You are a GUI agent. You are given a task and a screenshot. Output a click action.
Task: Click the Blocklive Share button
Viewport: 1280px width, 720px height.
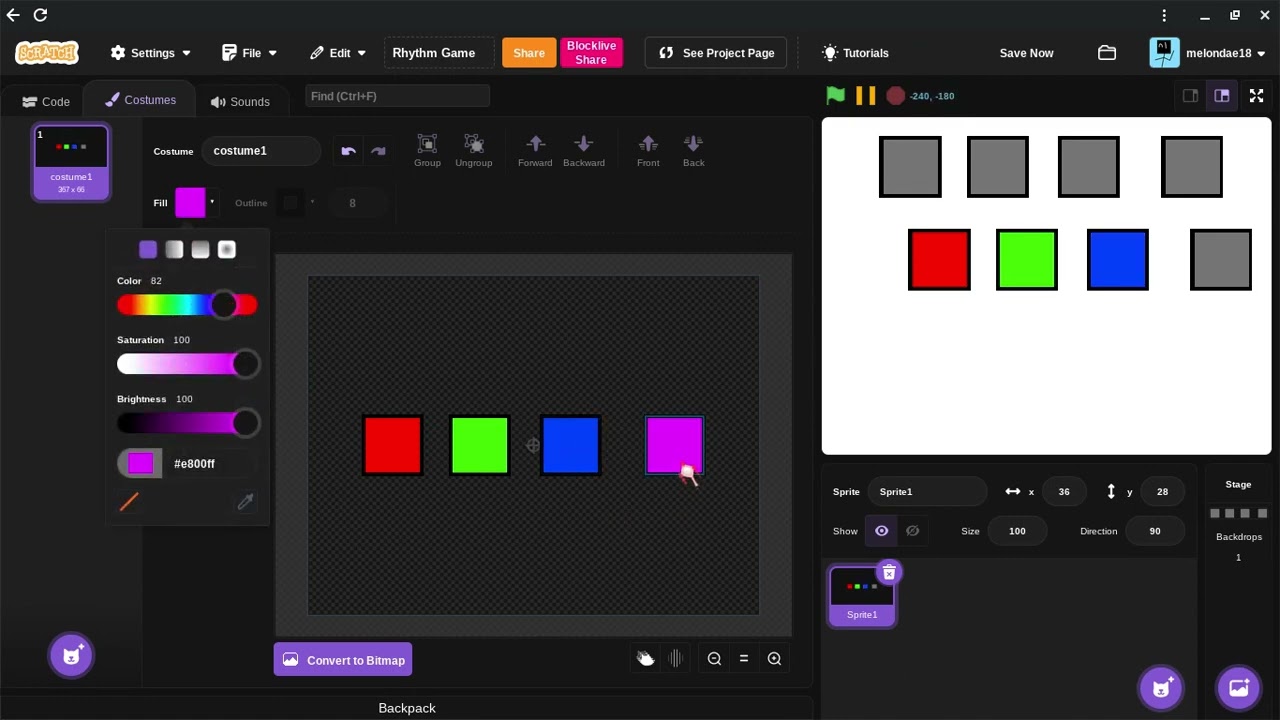[x=591, y=53]
